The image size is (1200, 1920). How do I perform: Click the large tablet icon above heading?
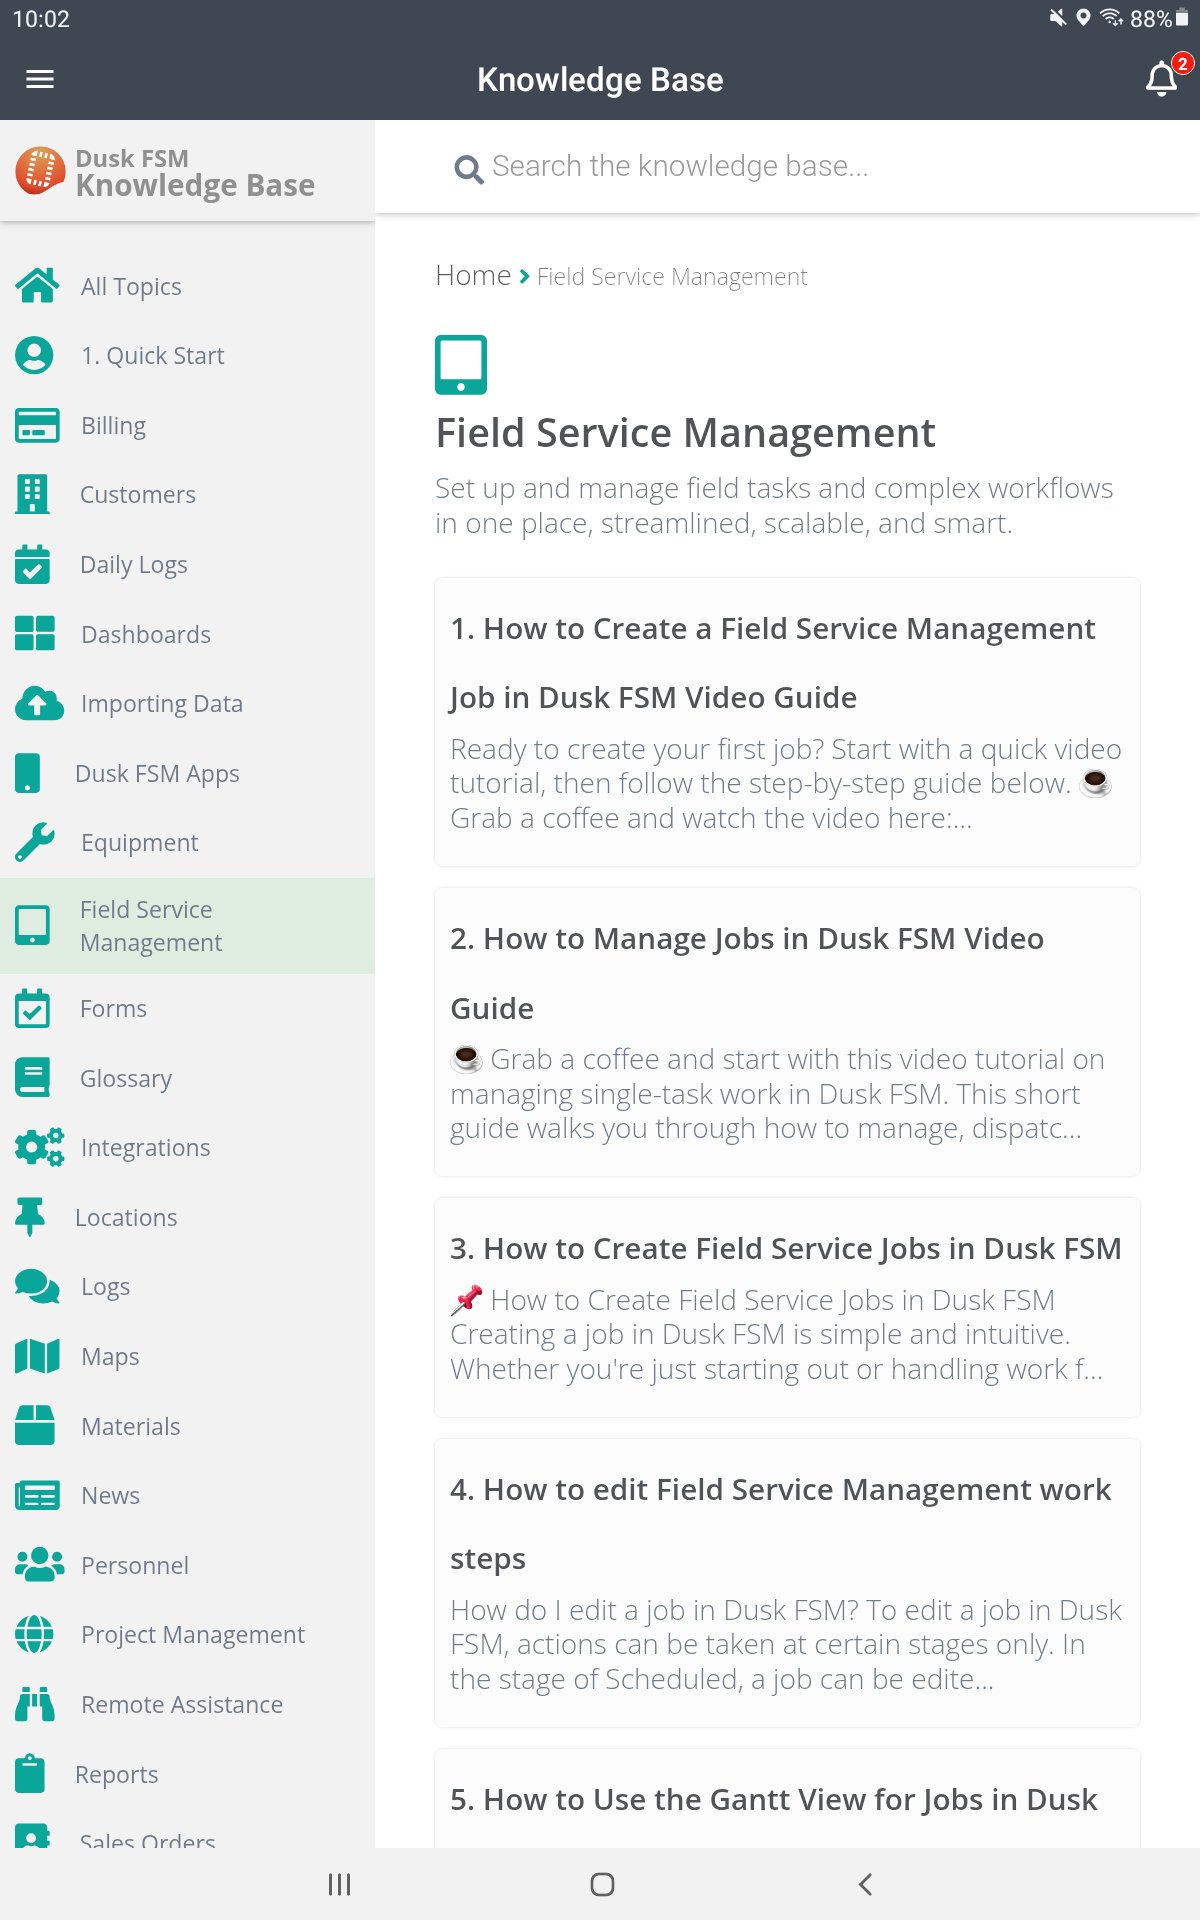pos(461,365)
